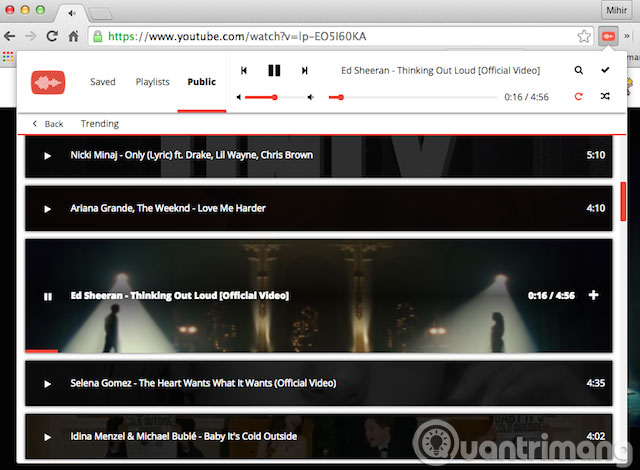
Task: Open a new browser tab
Action: pos(100,14)
